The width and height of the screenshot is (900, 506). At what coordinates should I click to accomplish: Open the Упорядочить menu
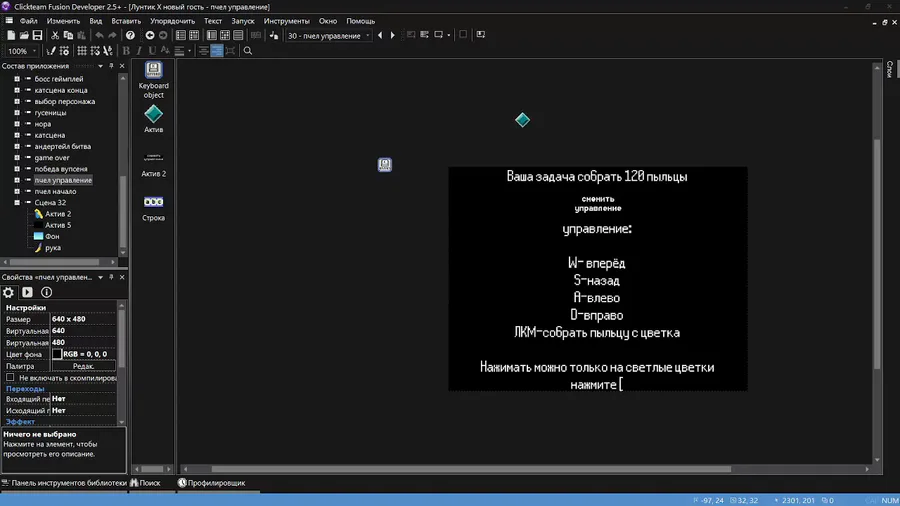pyautogui.click(x=172, y=21)
